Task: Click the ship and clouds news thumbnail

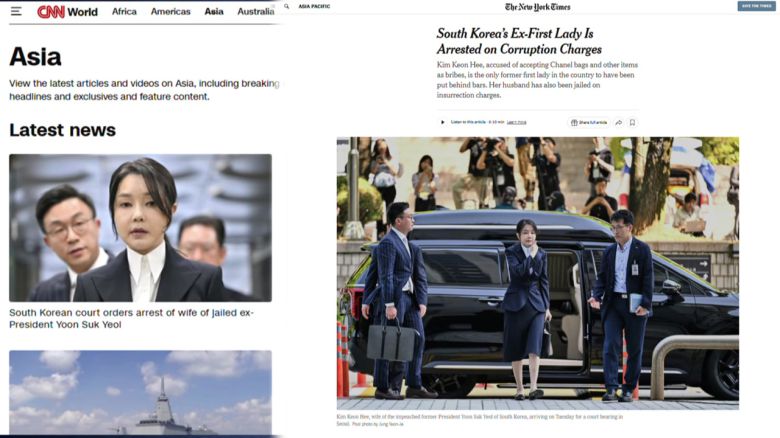Action: point(140,392)
